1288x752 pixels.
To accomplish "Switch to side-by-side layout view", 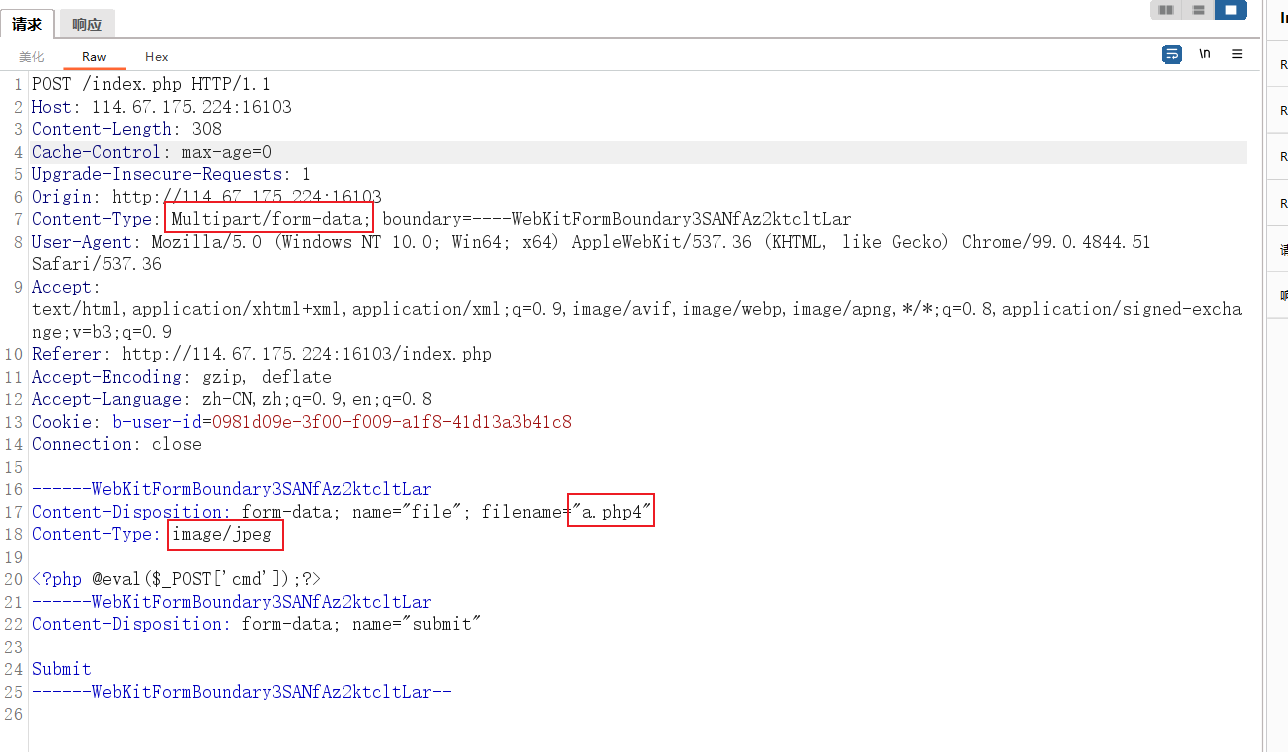I will pos(1165,10).
